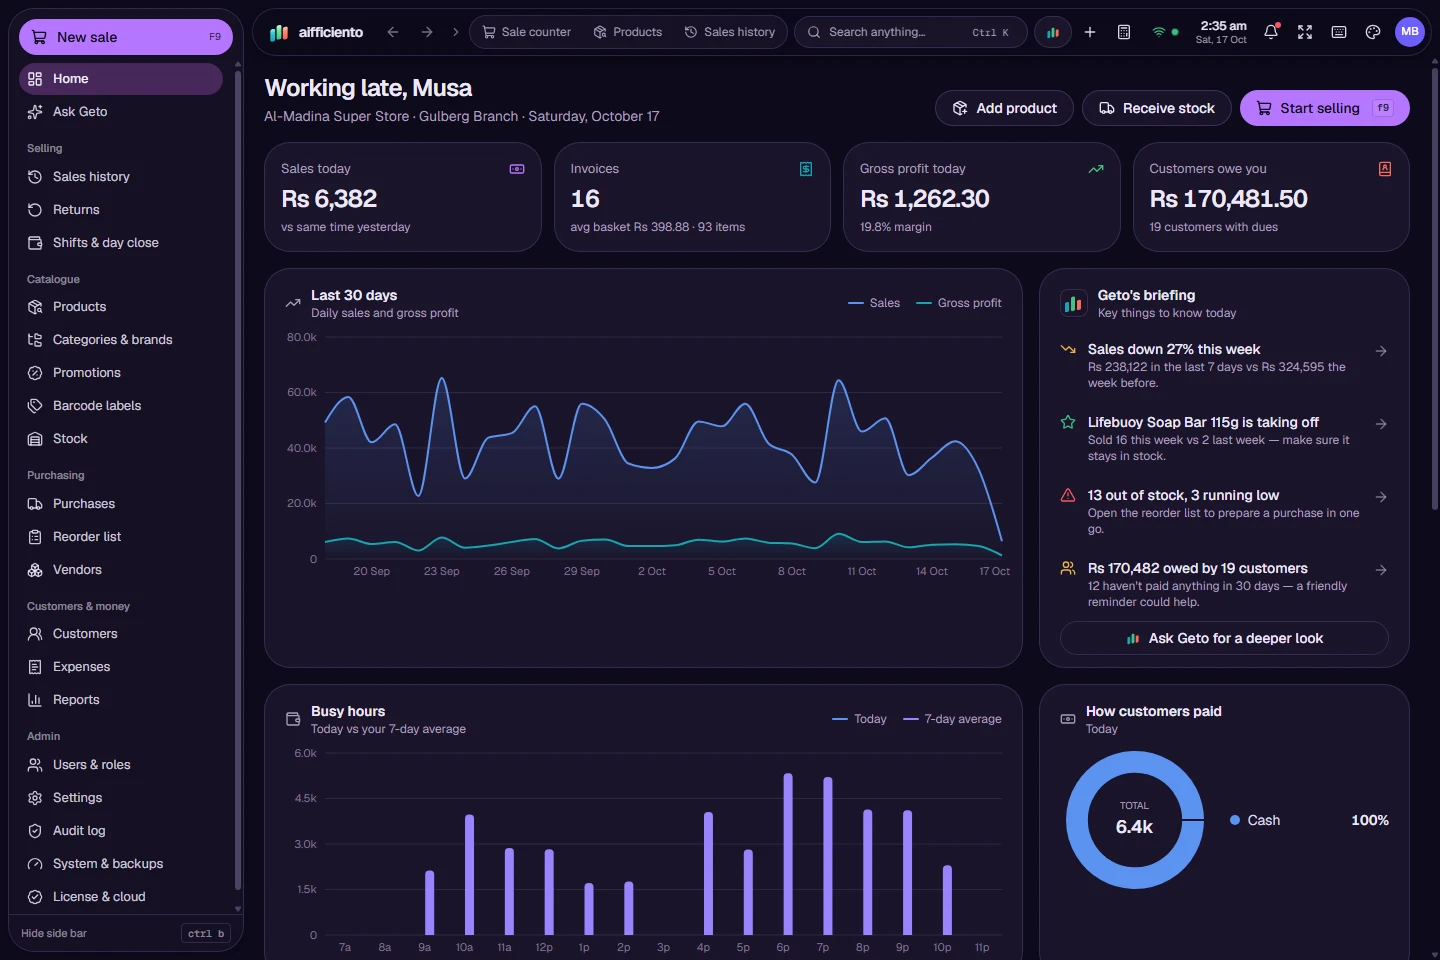
Task: Open Sale counter tab in top bar
Action: (x=527, y=32)
